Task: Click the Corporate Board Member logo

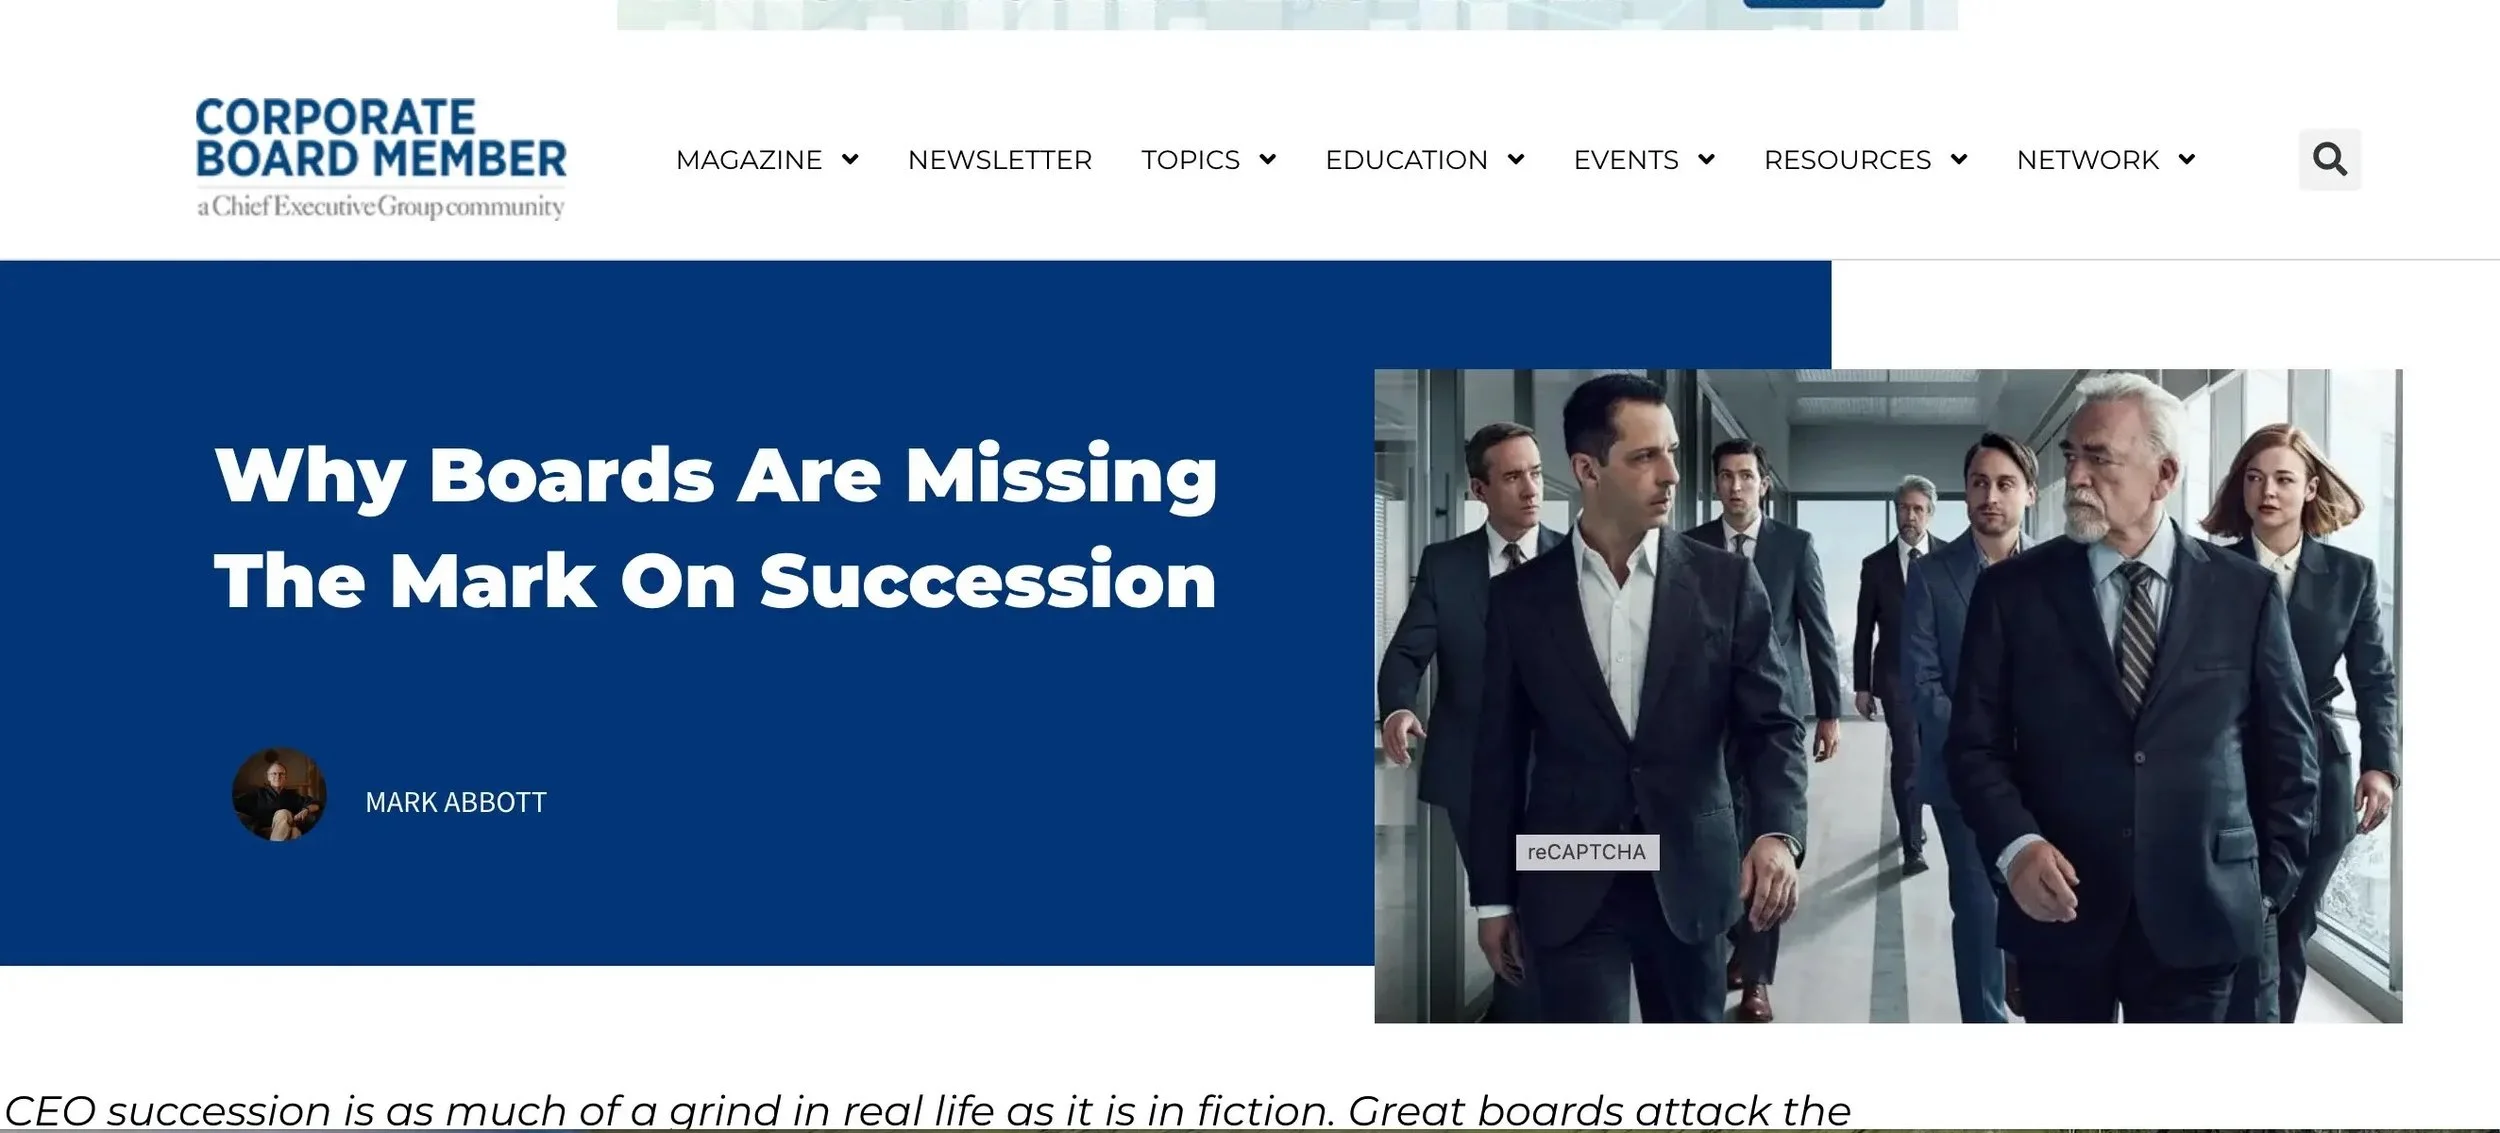Action: pyautogui.click(x=381, y=158)
